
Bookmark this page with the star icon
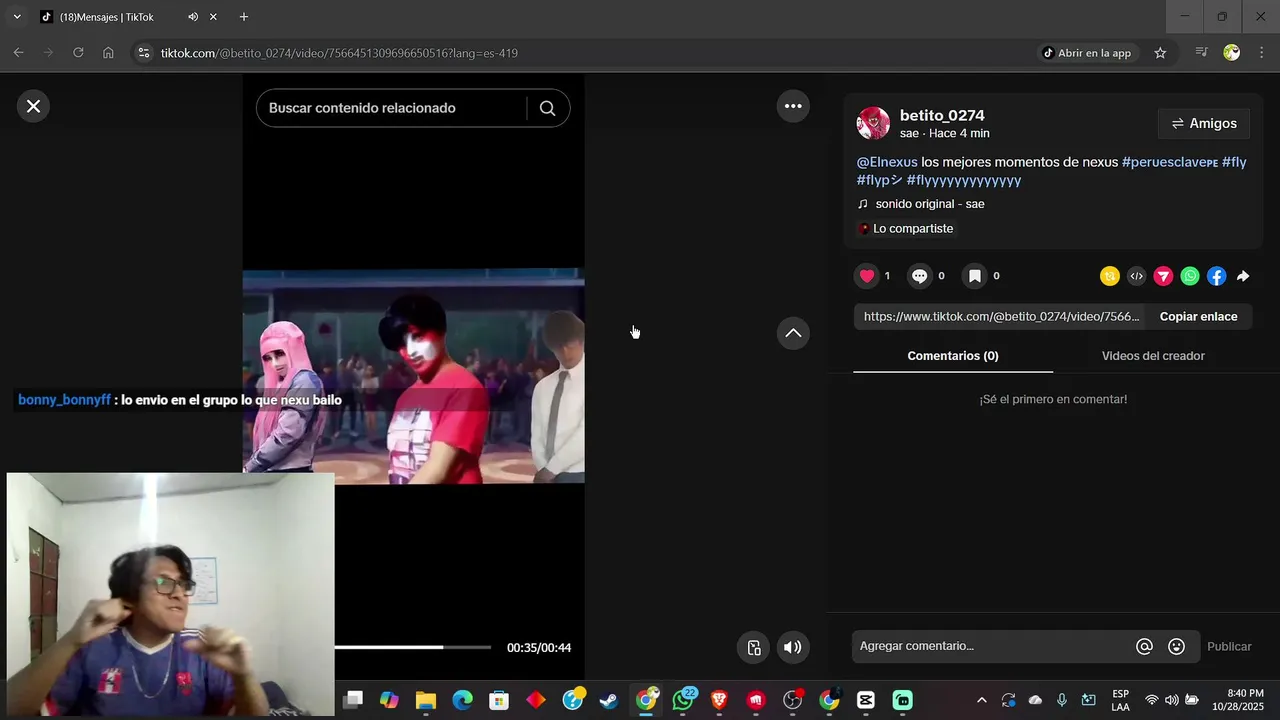click(x=1160, y=53)
